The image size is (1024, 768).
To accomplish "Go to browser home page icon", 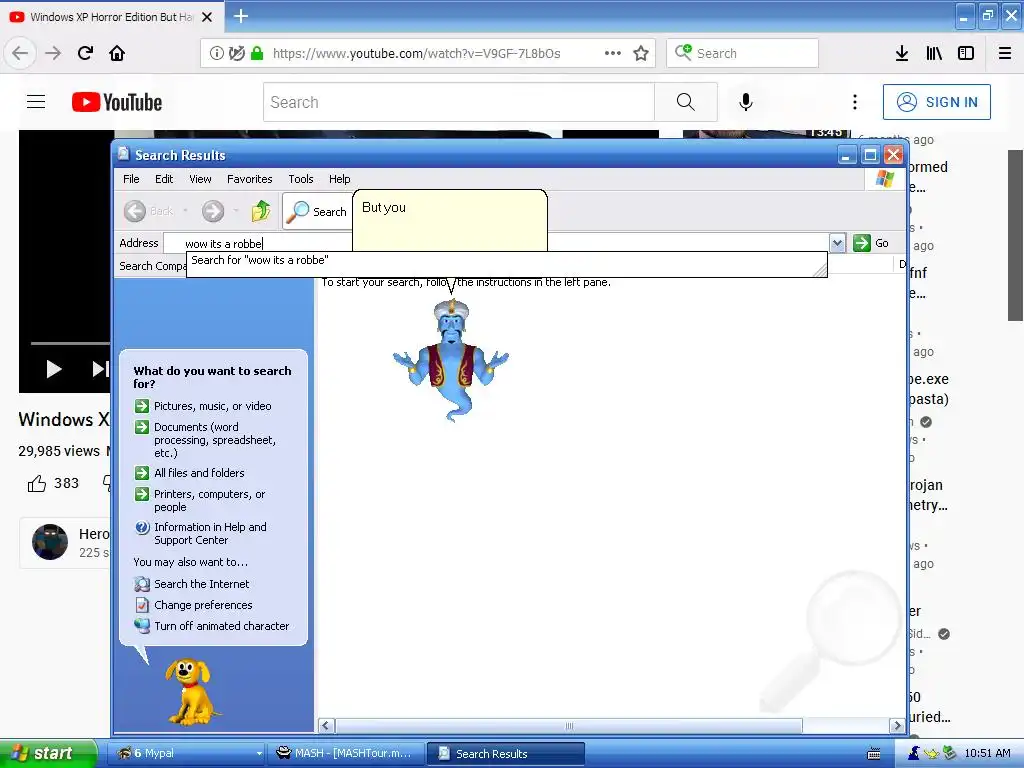I will [117, 53].
